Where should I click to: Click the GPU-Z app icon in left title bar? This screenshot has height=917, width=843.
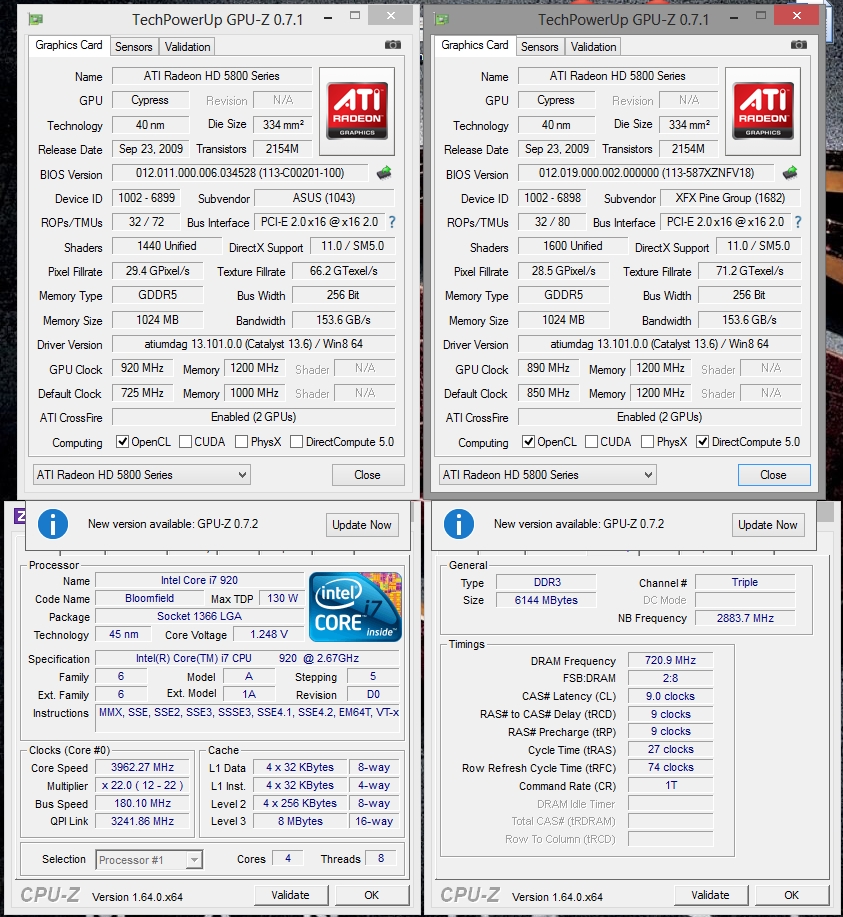[x=36, y=19]
